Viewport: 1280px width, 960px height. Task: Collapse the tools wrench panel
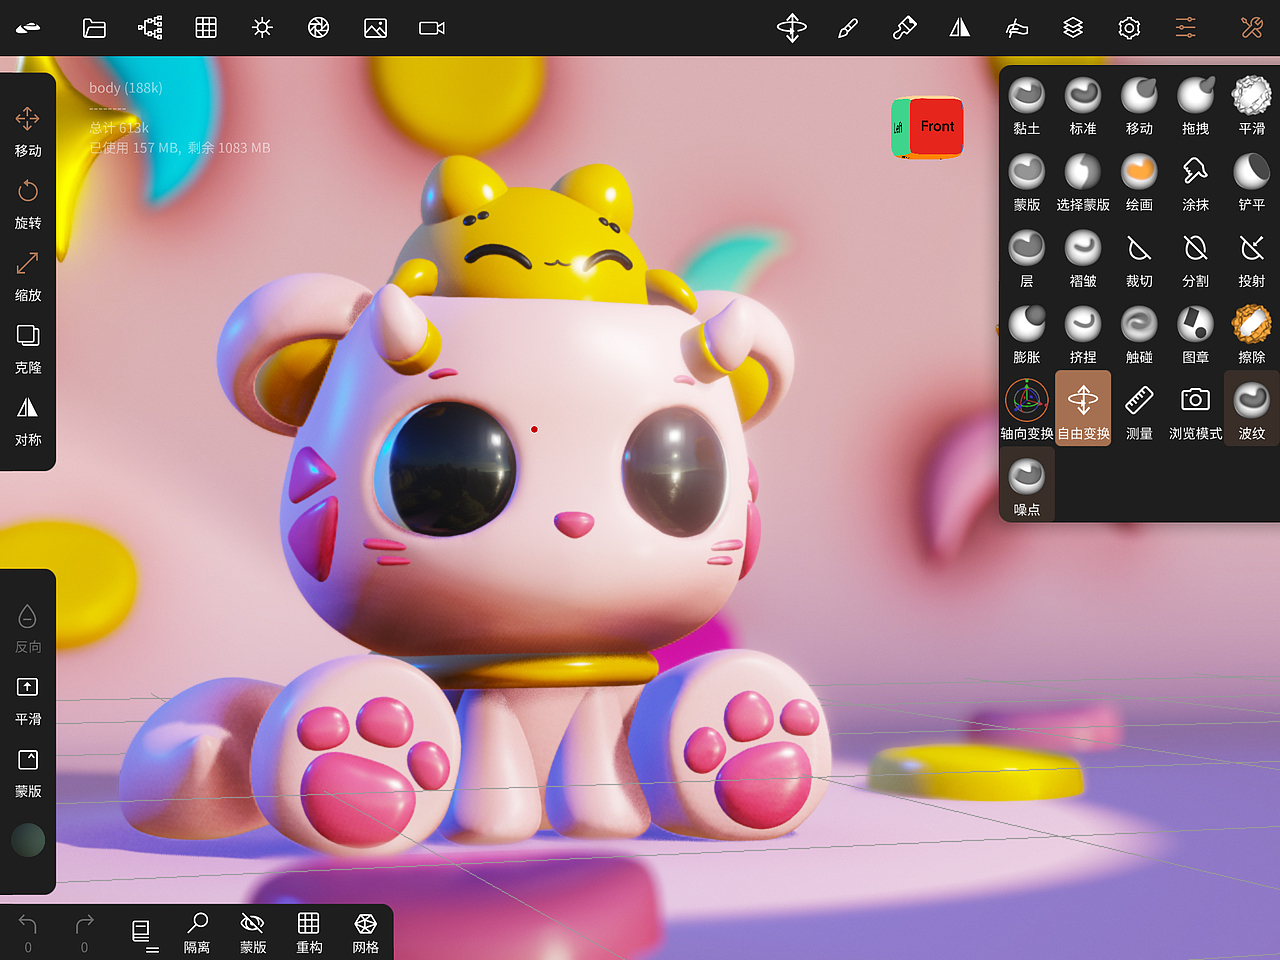tap(1252, 28)
